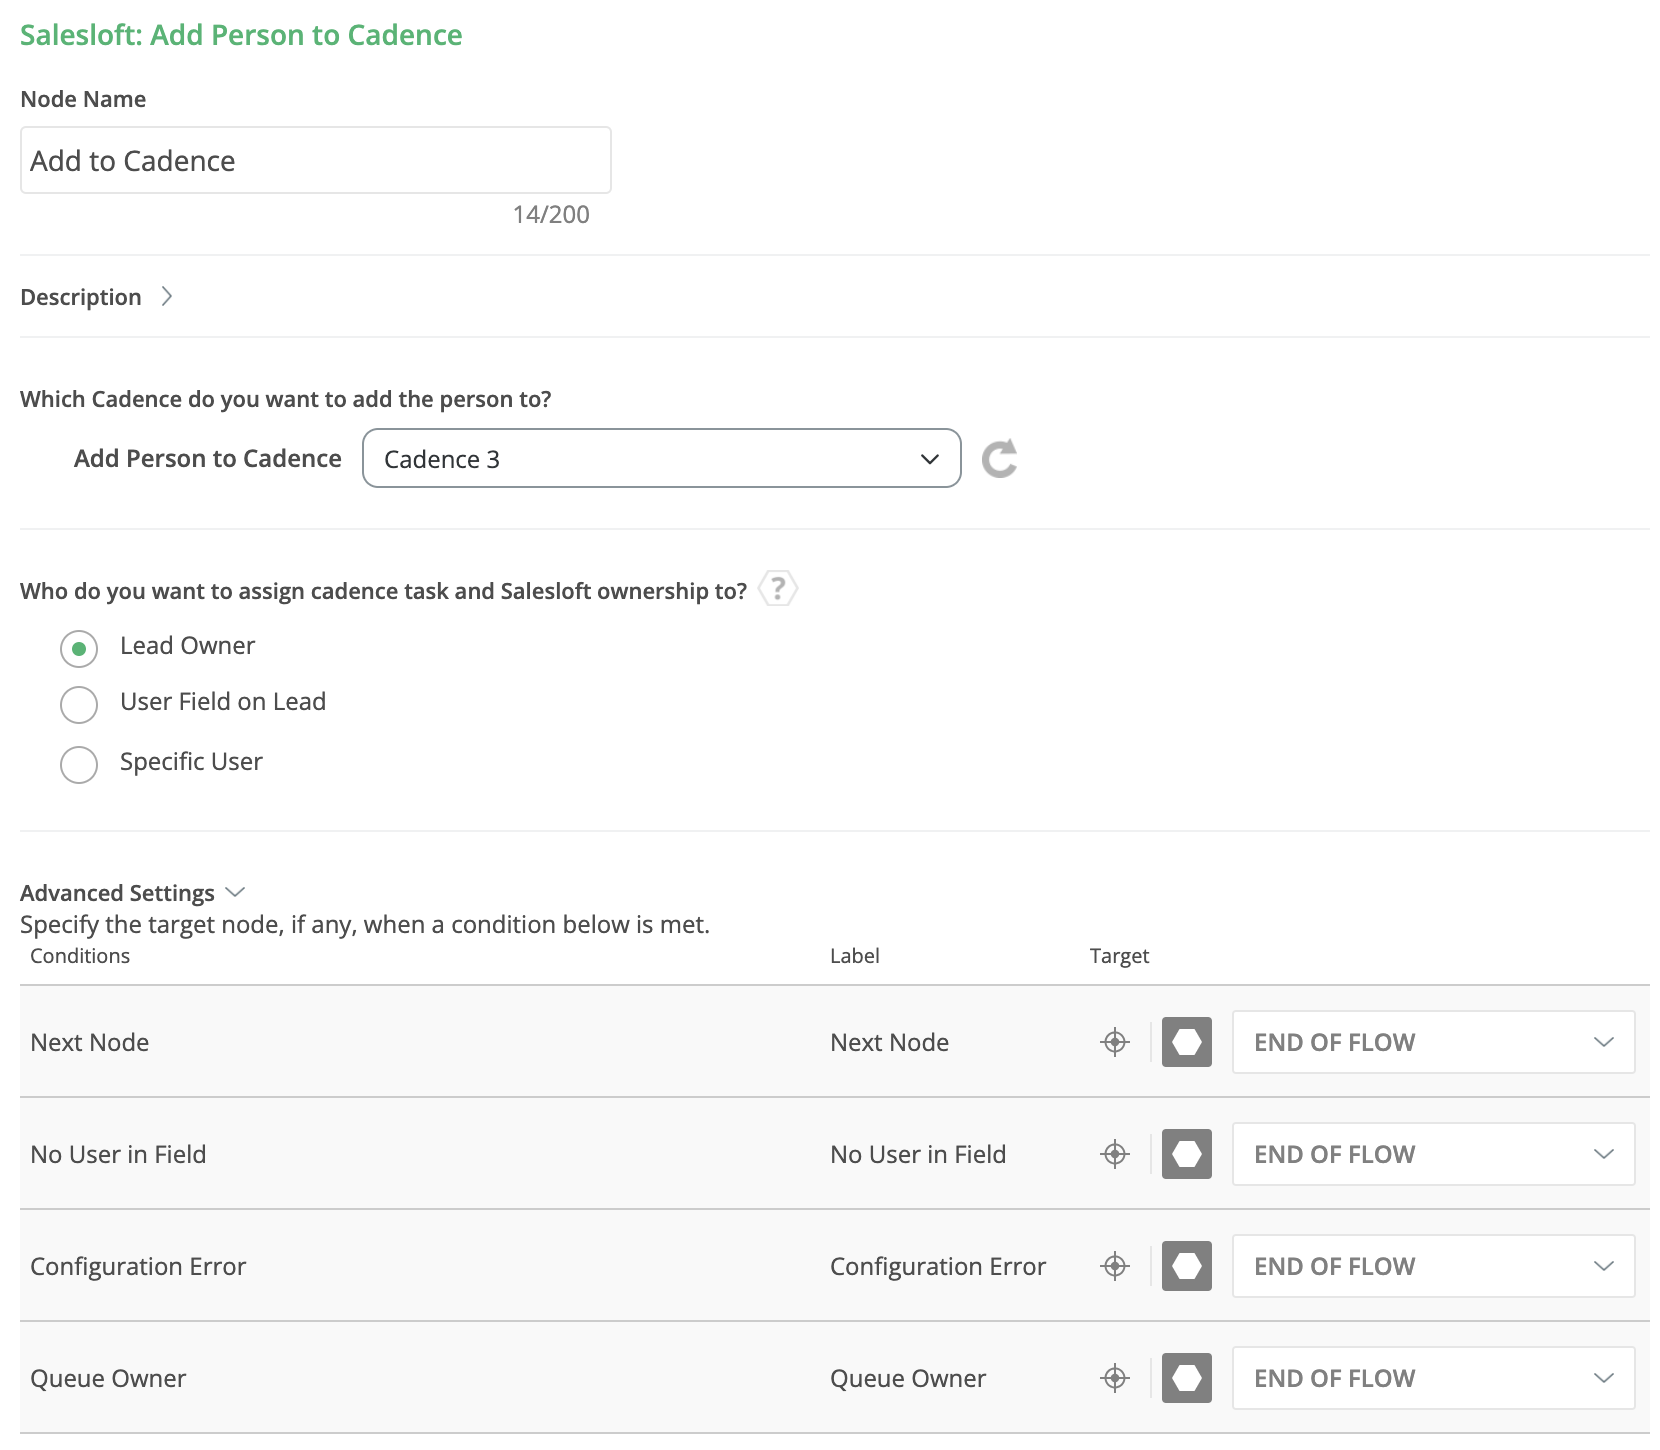The width and height of the screenshot is (1660, 1450).
Task: Open No User in Field target dropdown
Action: (1434, 1154)
